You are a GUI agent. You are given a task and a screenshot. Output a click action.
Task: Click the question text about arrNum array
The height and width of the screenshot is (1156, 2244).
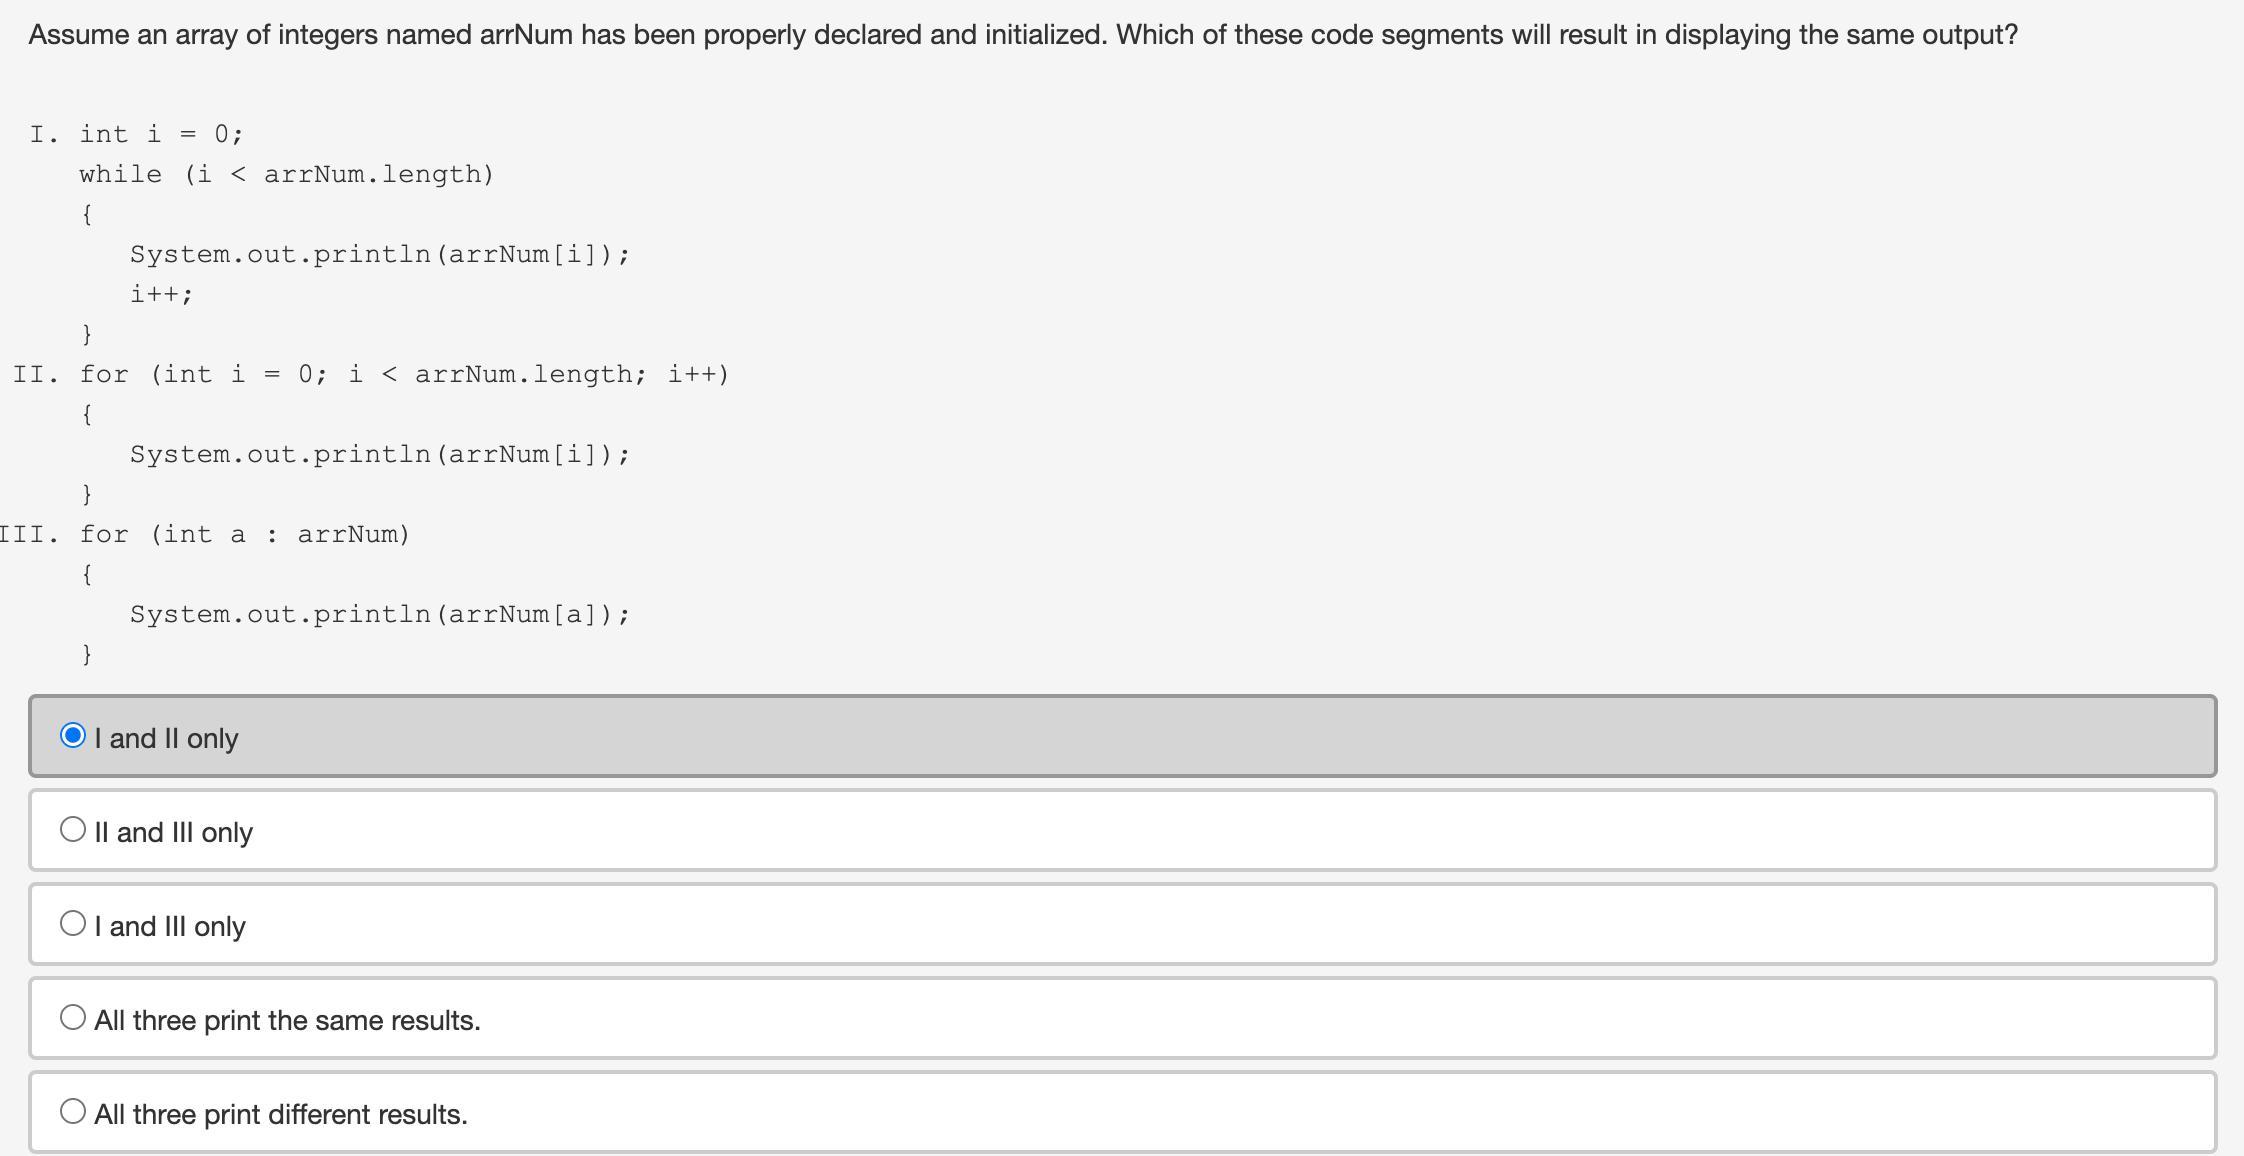point(1023,35)
